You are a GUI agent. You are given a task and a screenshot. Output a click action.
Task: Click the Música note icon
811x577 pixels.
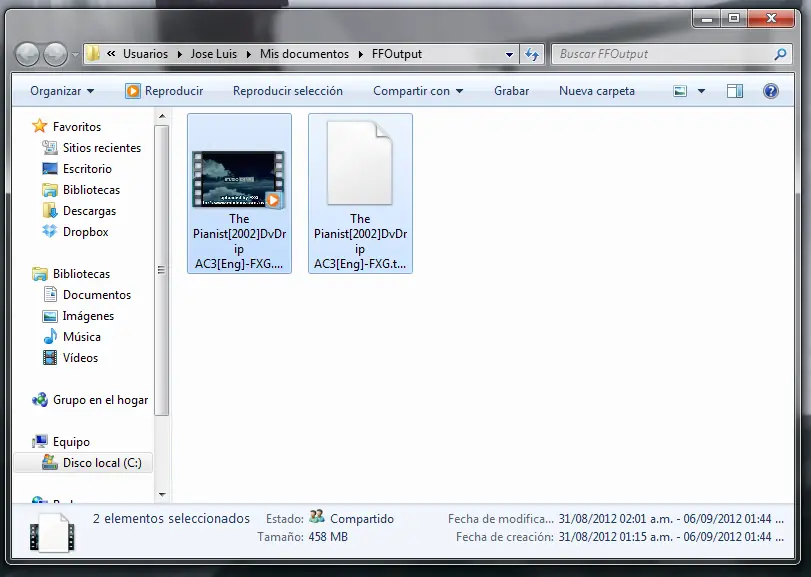(x=50, y=337)
